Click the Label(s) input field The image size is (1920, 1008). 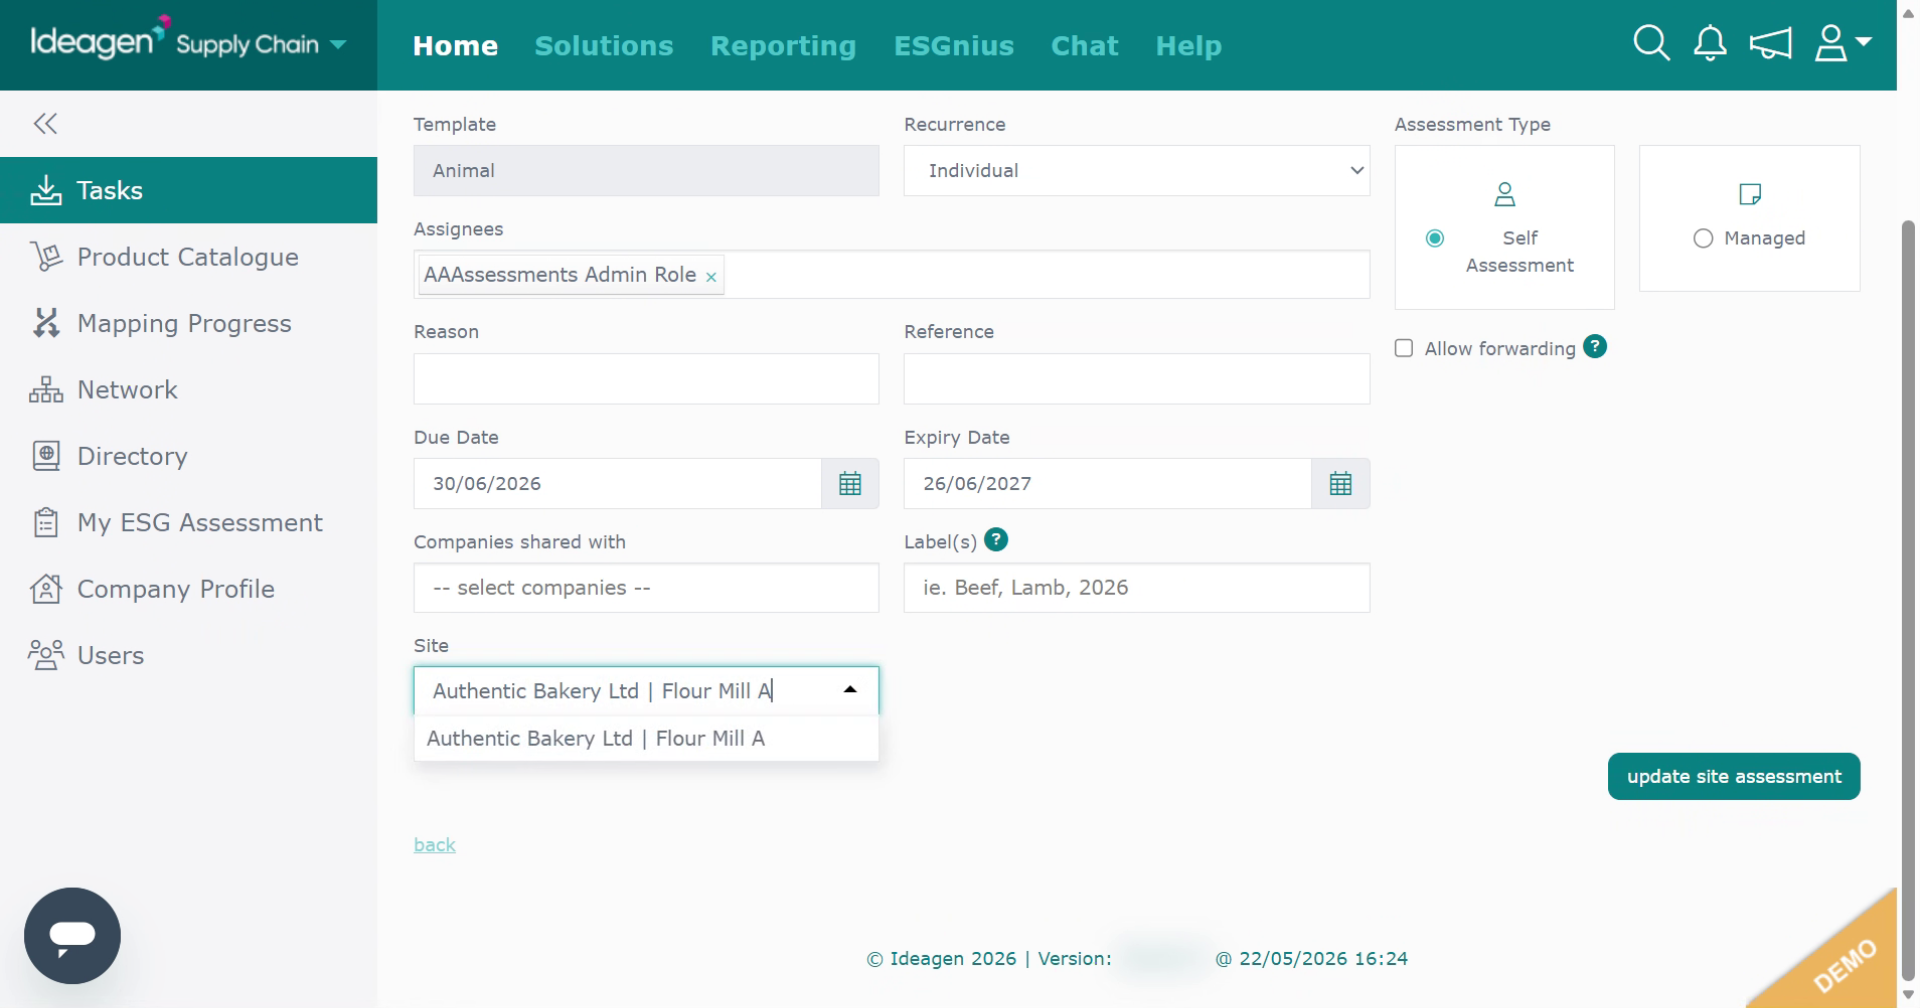tap(1137, 588)
